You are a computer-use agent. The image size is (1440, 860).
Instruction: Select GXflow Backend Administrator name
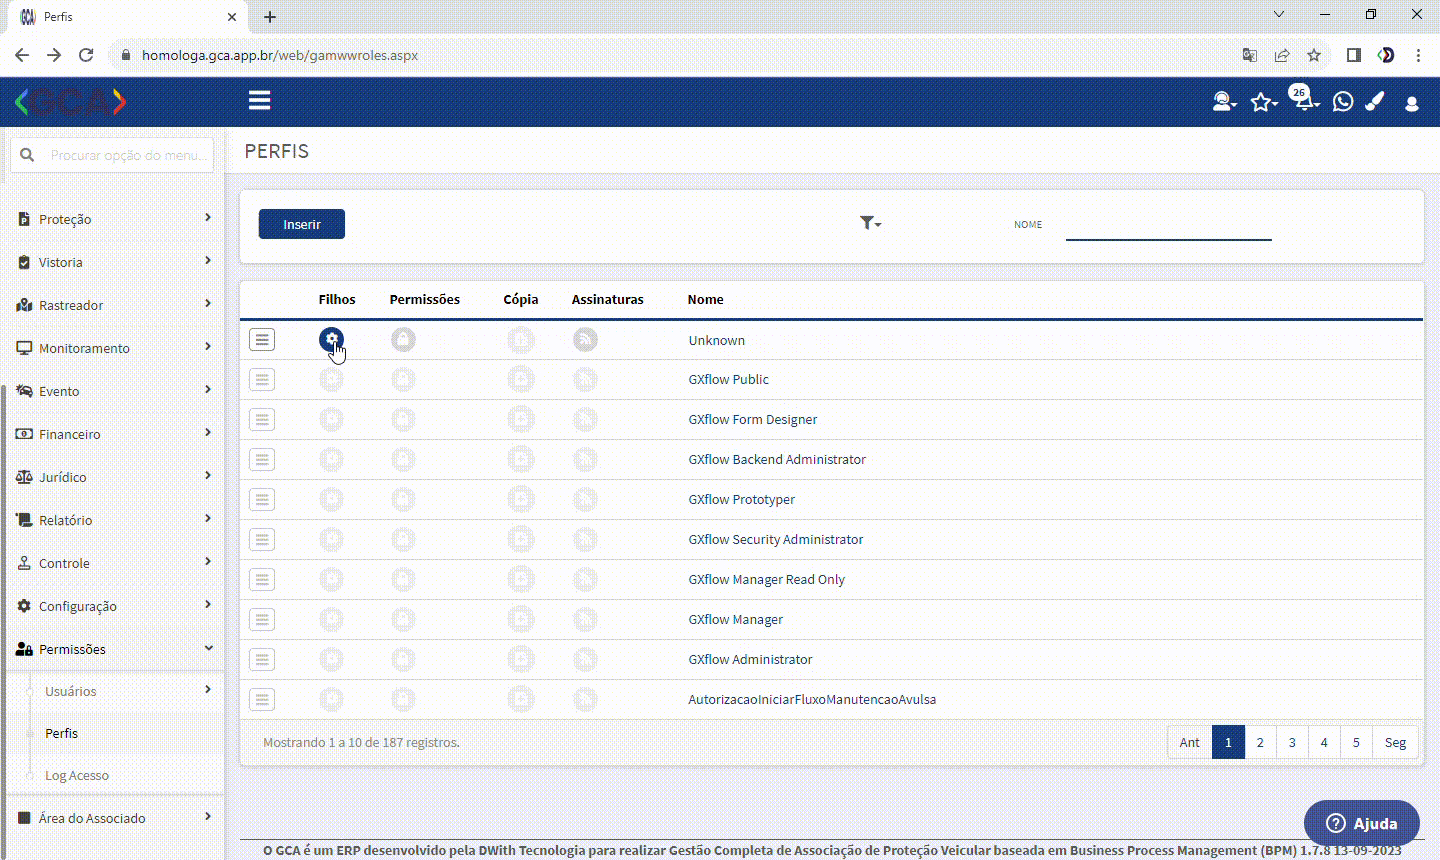(x=777, y=460)
